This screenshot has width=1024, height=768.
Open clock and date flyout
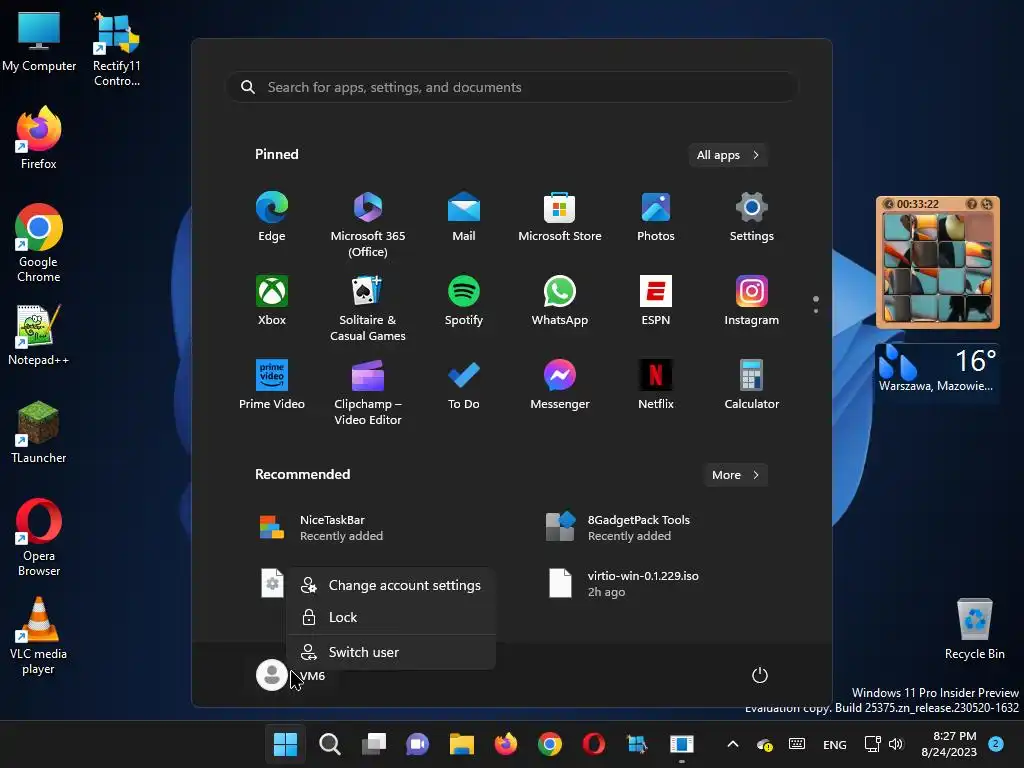coord(949,744)
